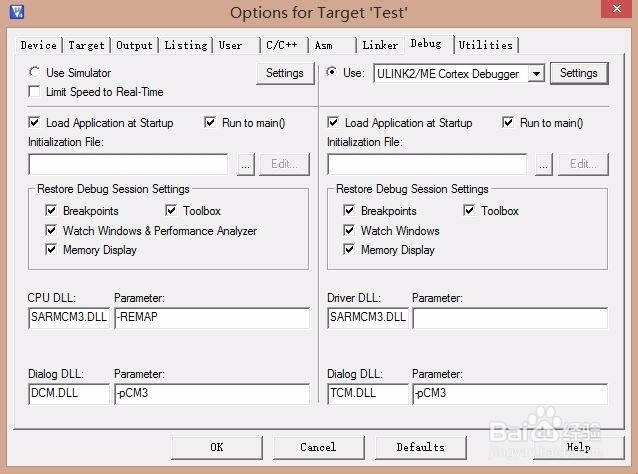This screenshot has width=638, height=474.
Task: Click the DCM.DLL Dialog DLL field
Action: [x=69, y=393]
